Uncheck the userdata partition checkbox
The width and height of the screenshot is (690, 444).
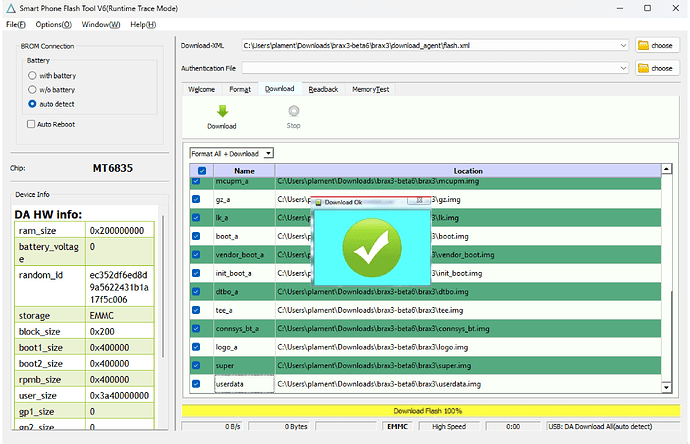[x=196, y=384]
